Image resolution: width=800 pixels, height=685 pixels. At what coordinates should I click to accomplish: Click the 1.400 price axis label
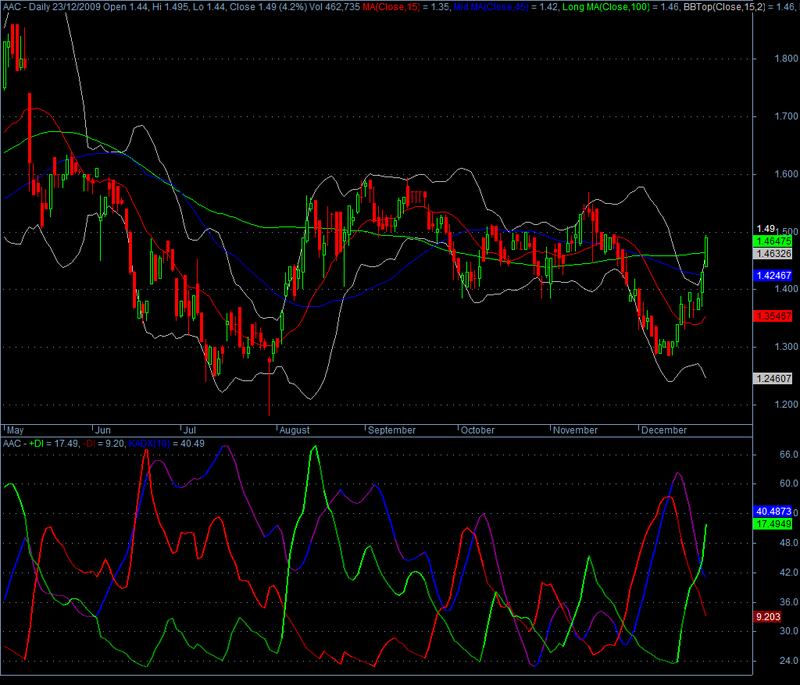(x=786, y=289)
